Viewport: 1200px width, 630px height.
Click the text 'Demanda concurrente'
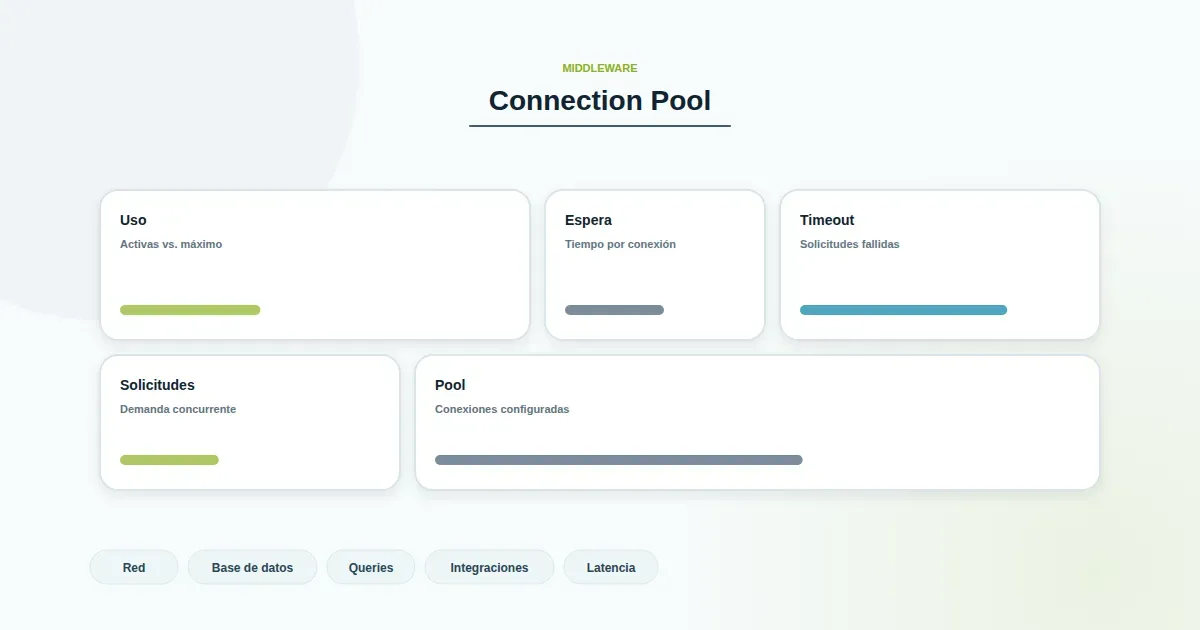coord(178,409)
